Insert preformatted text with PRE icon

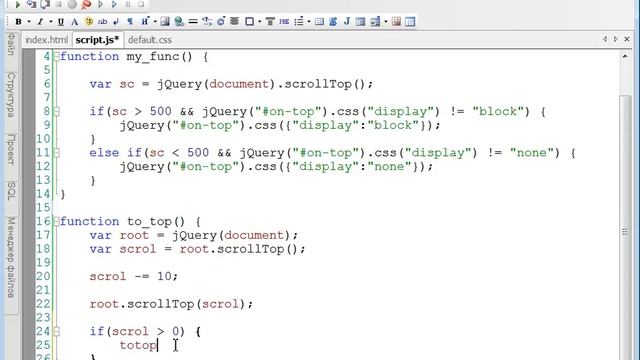coord(284,22)
